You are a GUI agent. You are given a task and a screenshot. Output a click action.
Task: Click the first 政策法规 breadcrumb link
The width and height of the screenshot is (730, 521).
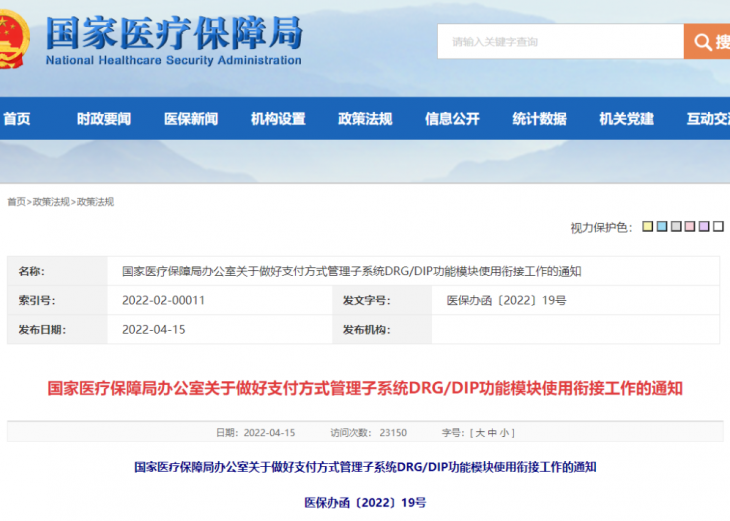(x=51, y=202)
